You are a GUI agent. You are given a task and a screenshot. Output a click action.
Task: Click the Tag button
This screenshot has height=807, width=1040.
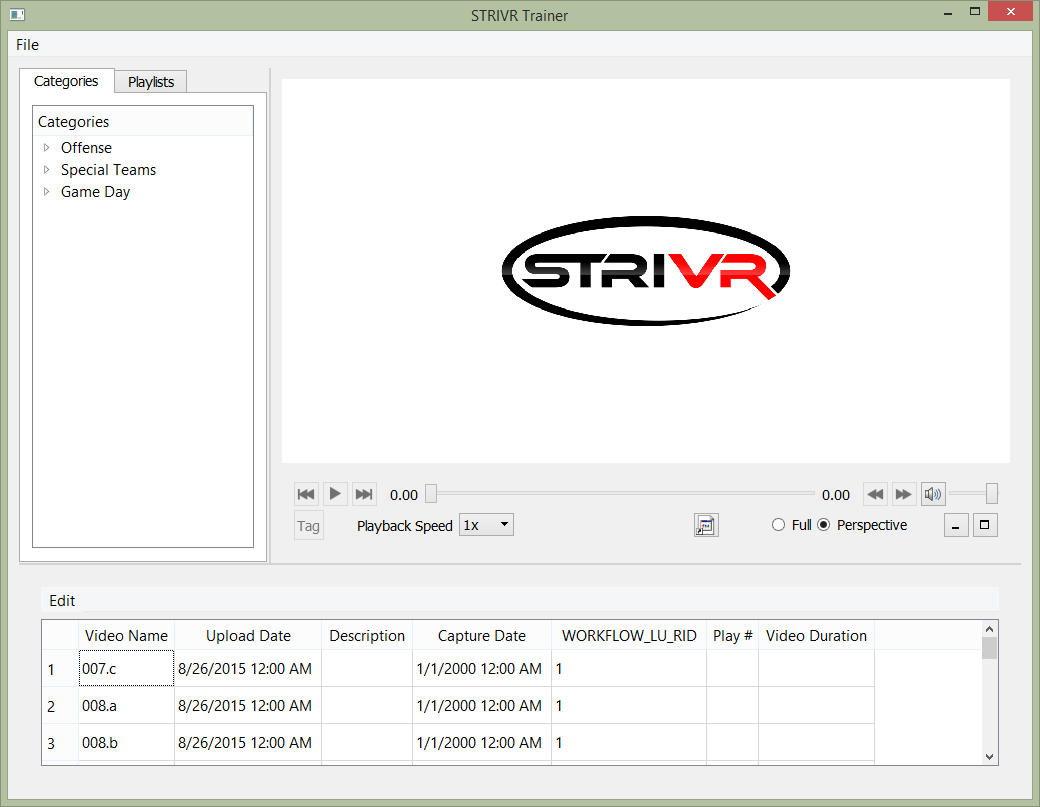(308, 525)
